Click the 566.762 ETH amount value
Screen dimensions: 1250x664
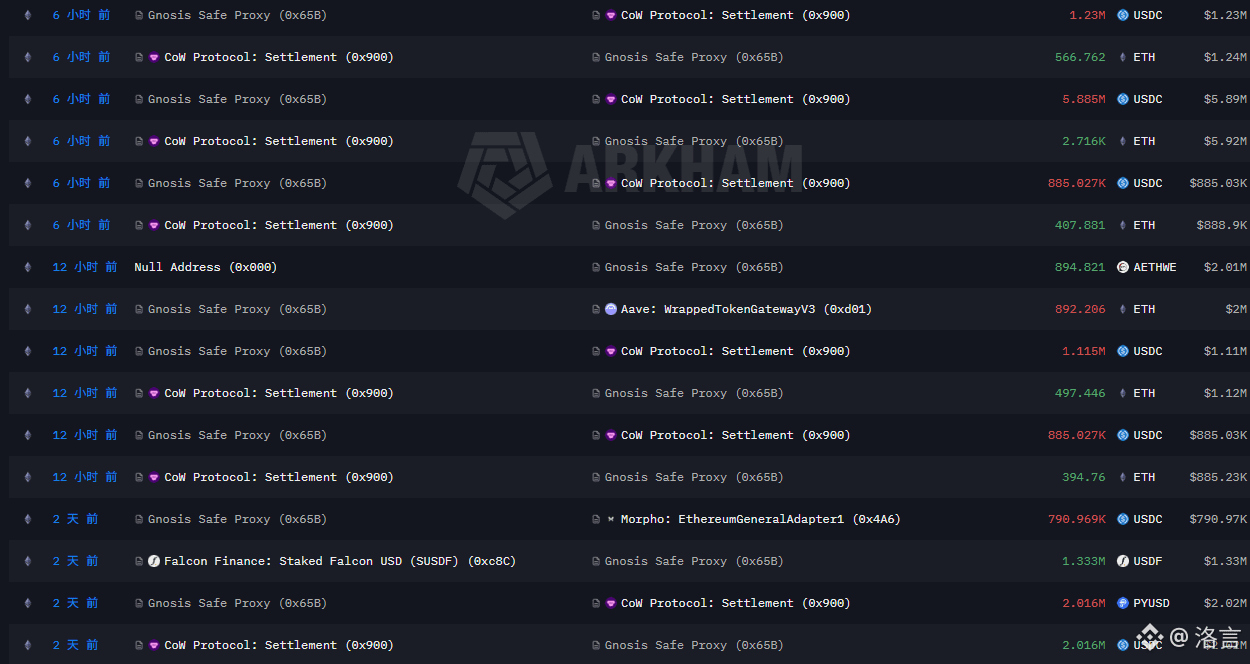(x=1080, y=57)
